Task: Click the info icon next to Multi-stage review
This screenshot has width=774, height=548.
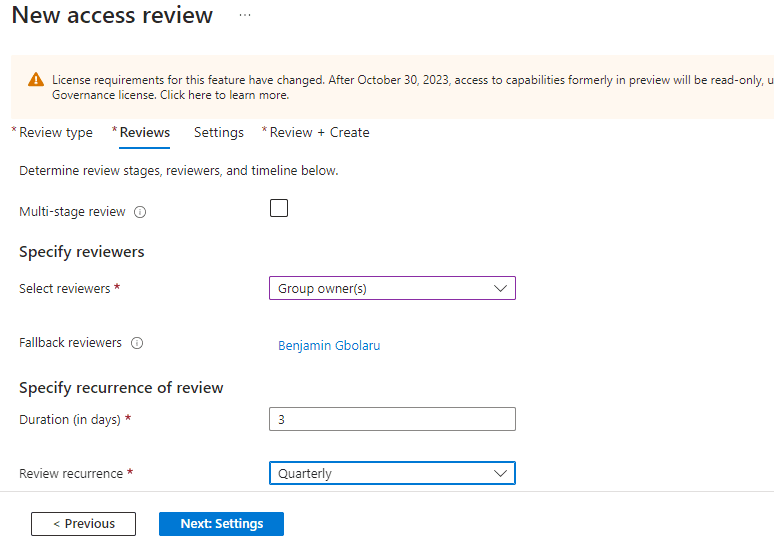Action: (140, 212)
